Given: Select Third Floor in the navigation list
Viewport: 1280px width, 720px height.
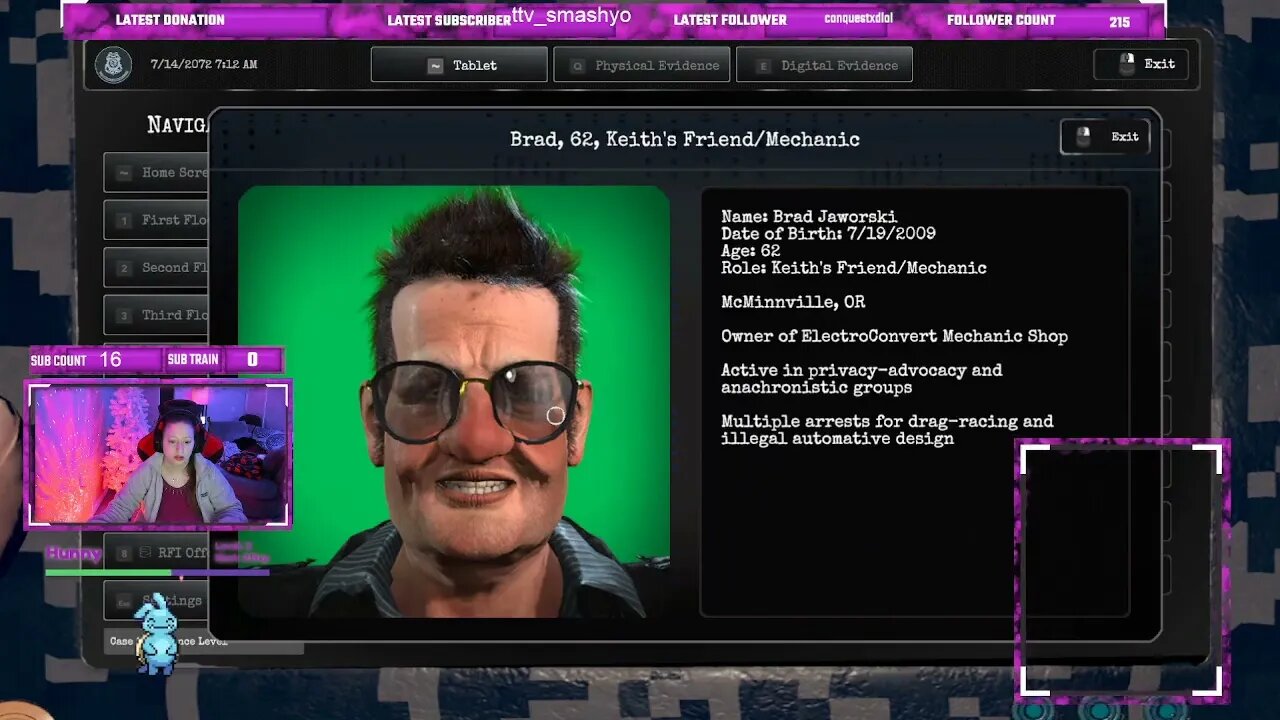Looking at the screenshot, I should coord(156,315).
